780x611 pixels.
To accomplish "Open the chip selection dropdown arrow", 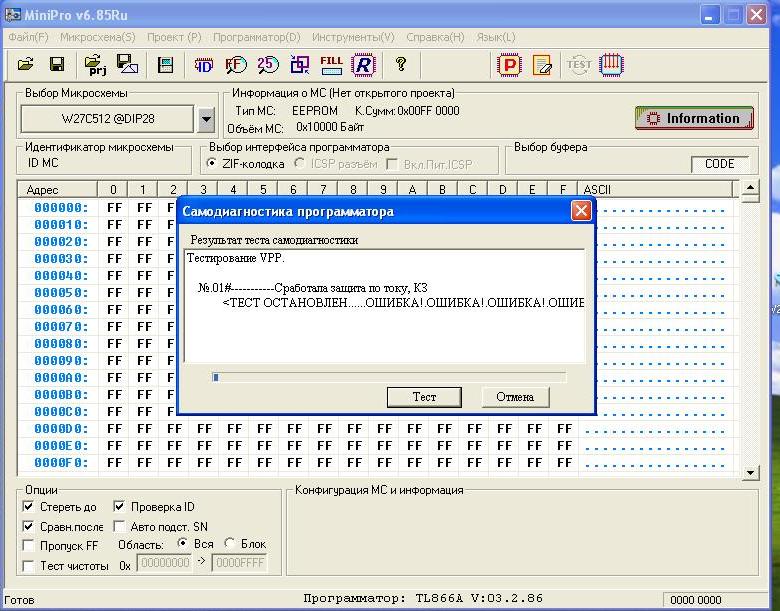I will pos(206,119).
